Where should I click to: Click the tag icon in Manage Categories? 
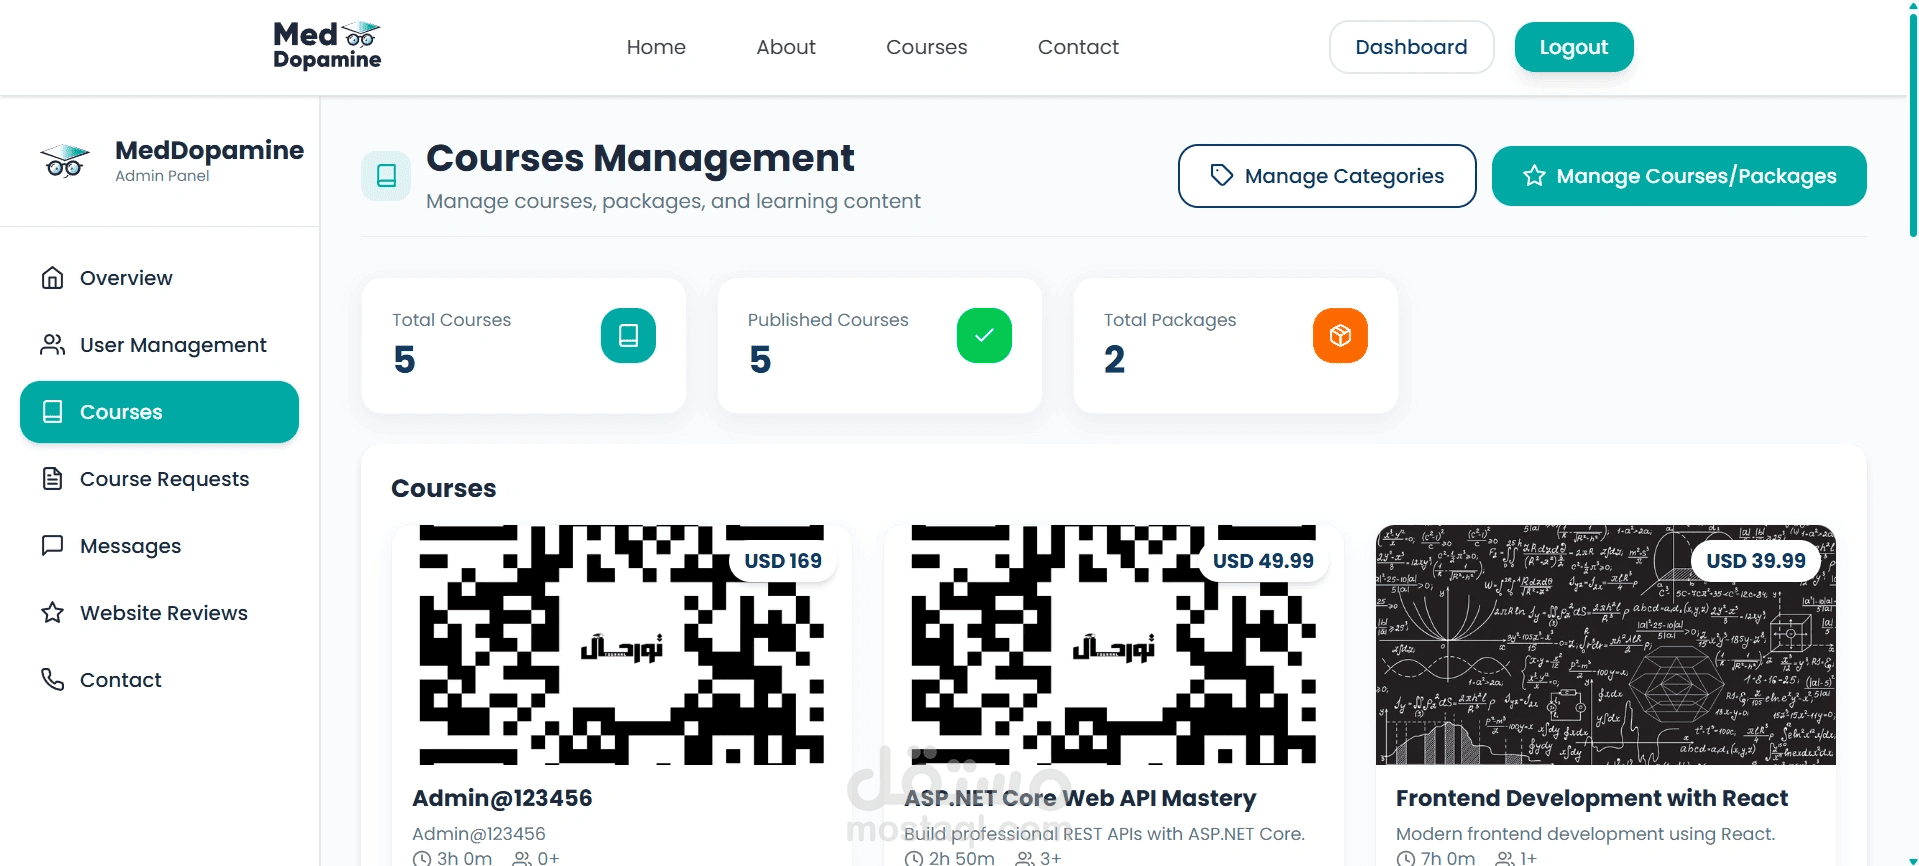pos(1221,175)
